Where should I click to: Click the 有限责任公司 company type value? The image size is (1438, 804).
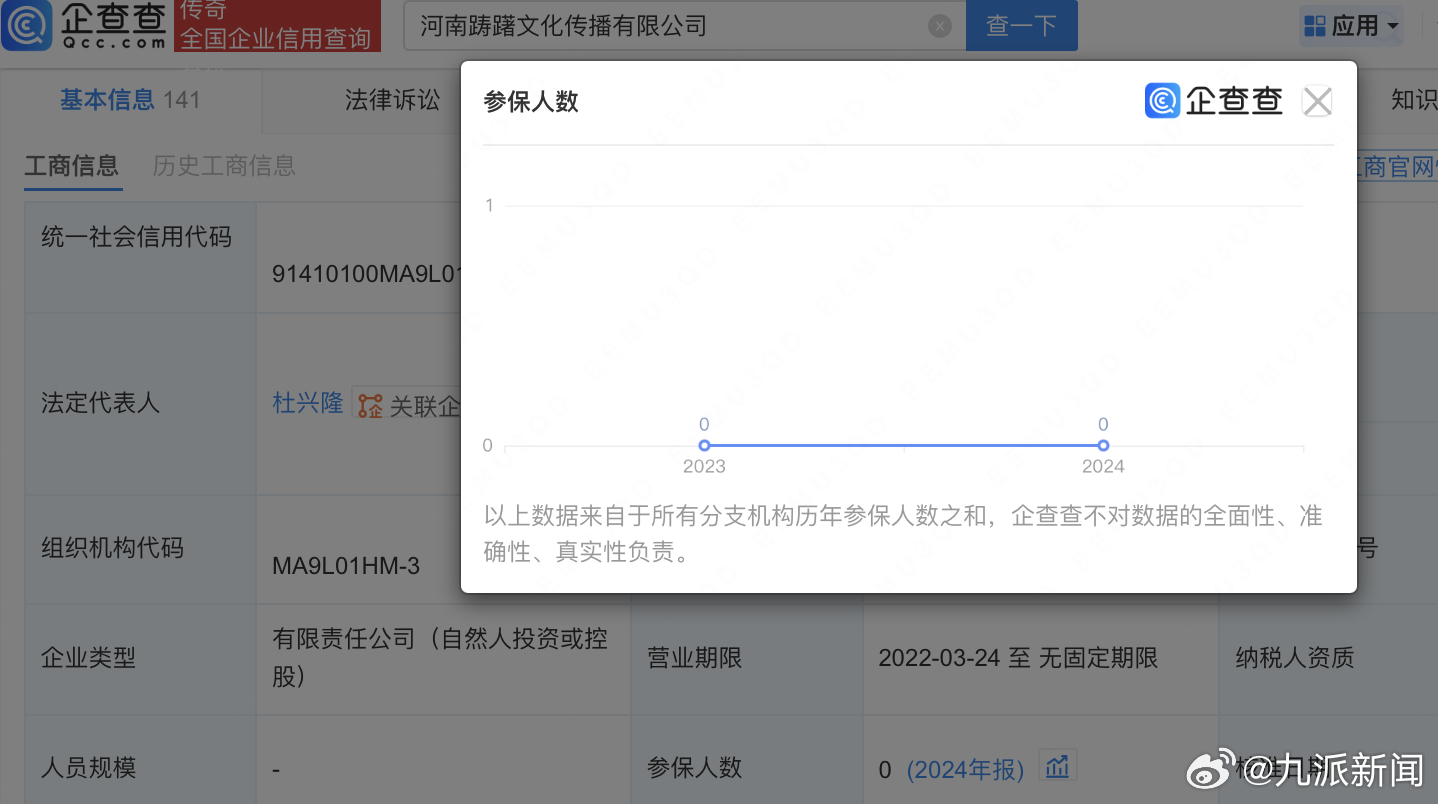[440, 657]
